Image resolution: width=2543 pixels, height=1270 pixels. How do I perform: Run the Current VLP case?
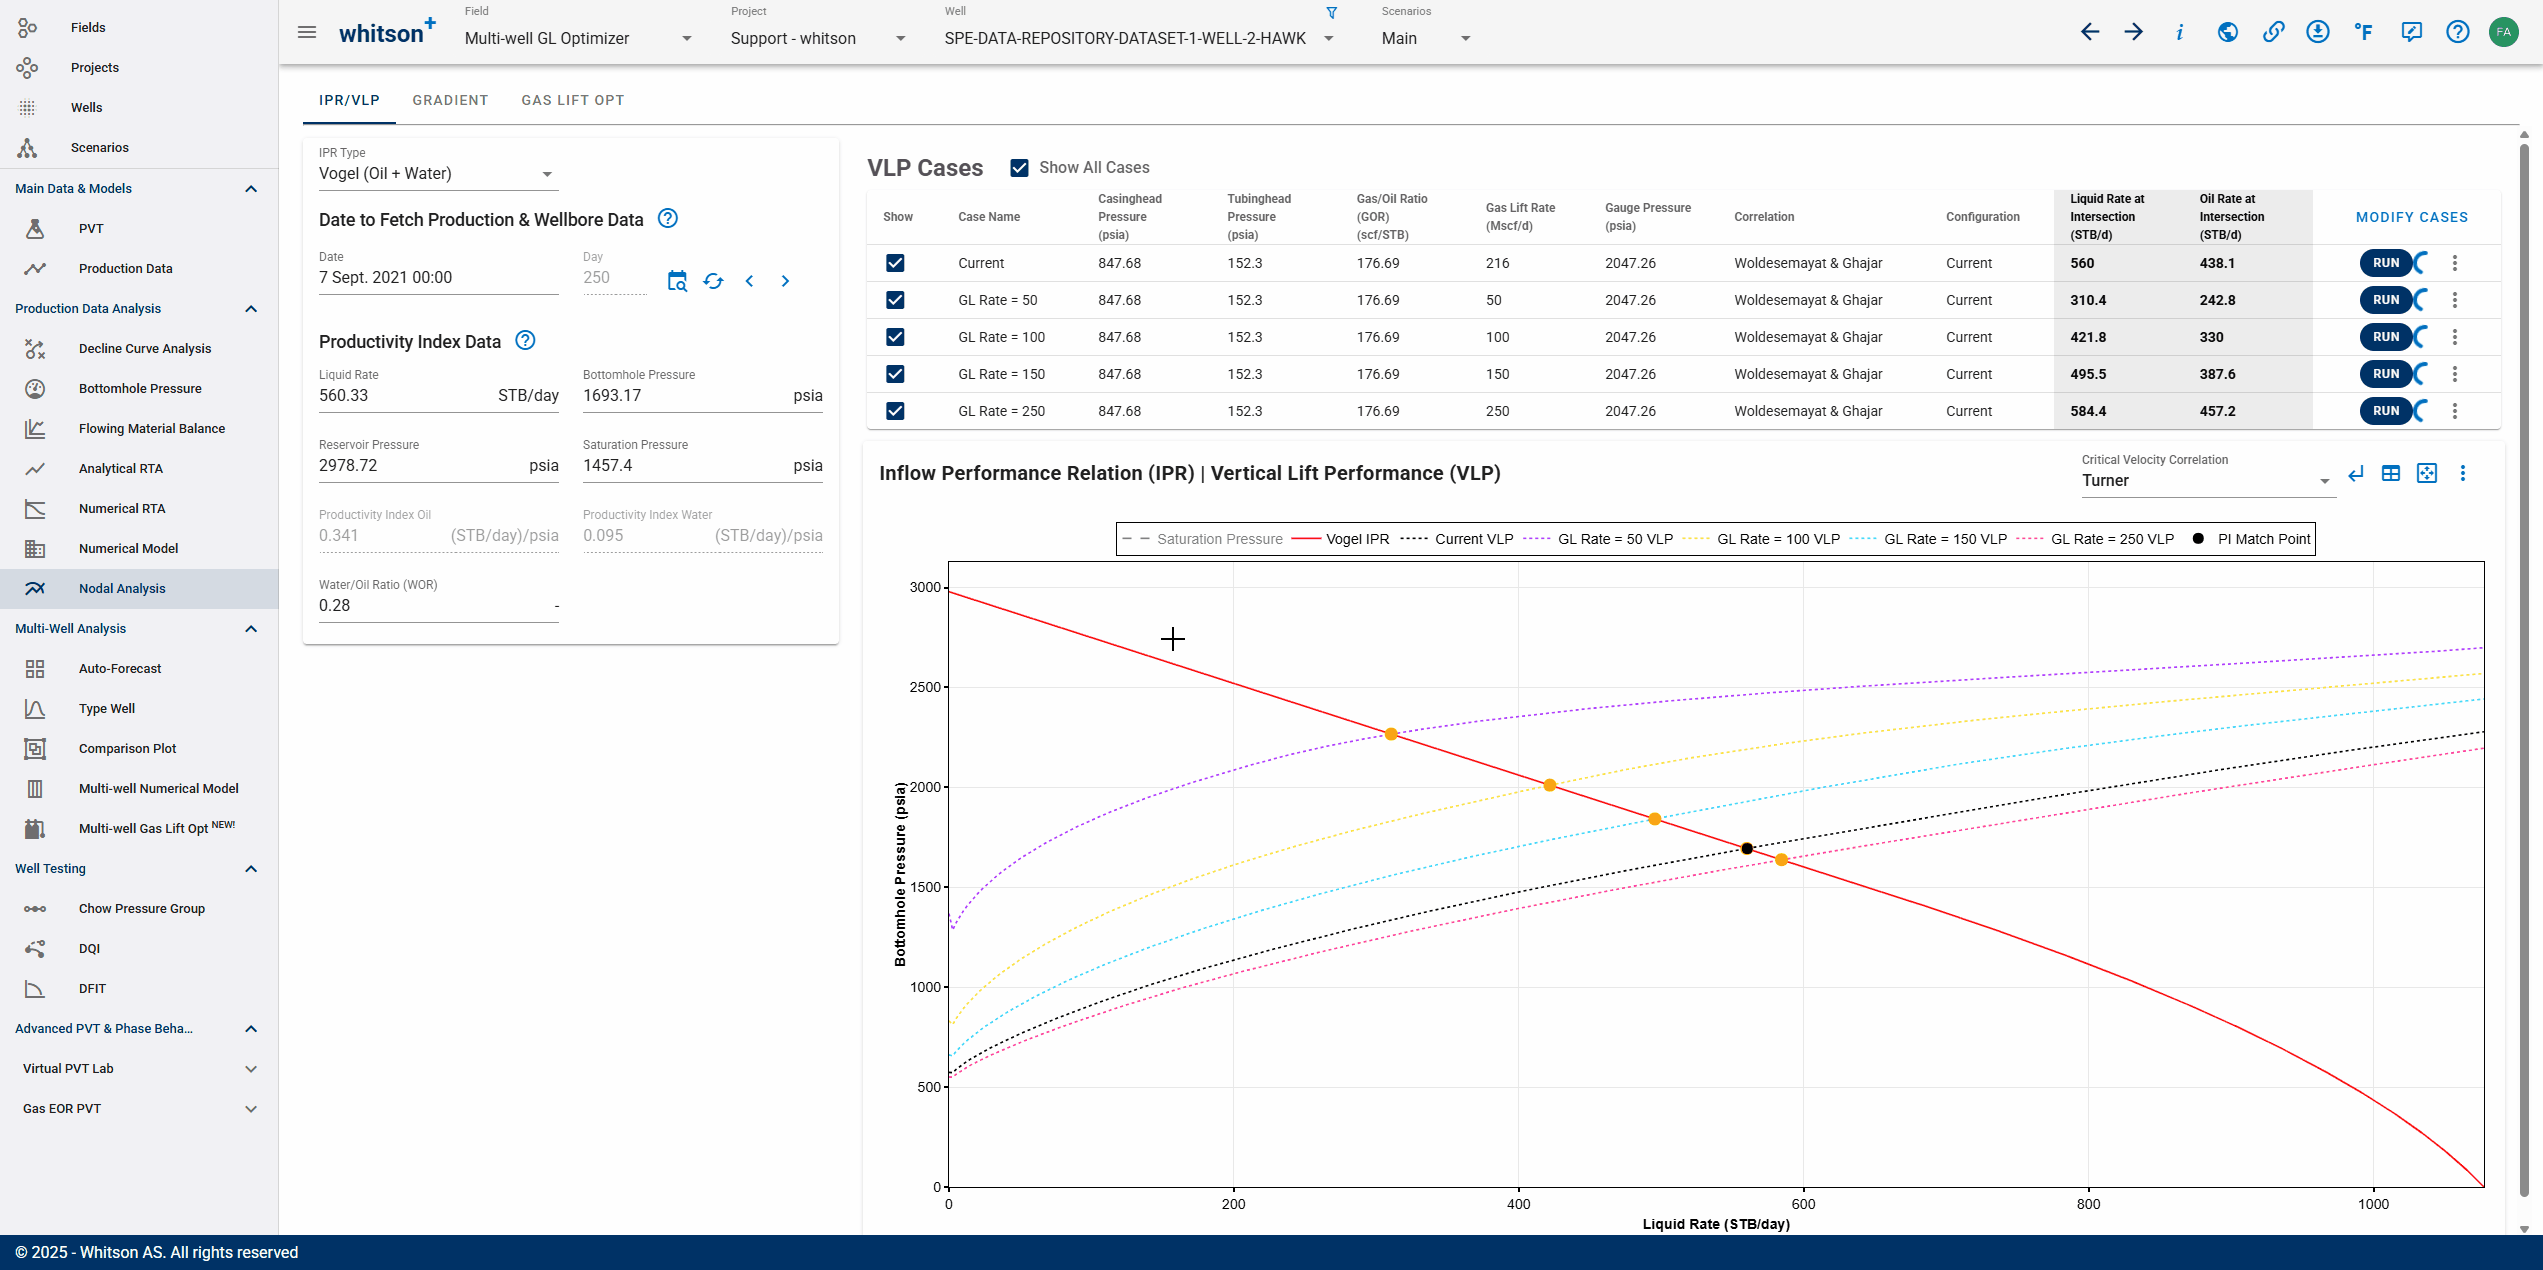2386,263
